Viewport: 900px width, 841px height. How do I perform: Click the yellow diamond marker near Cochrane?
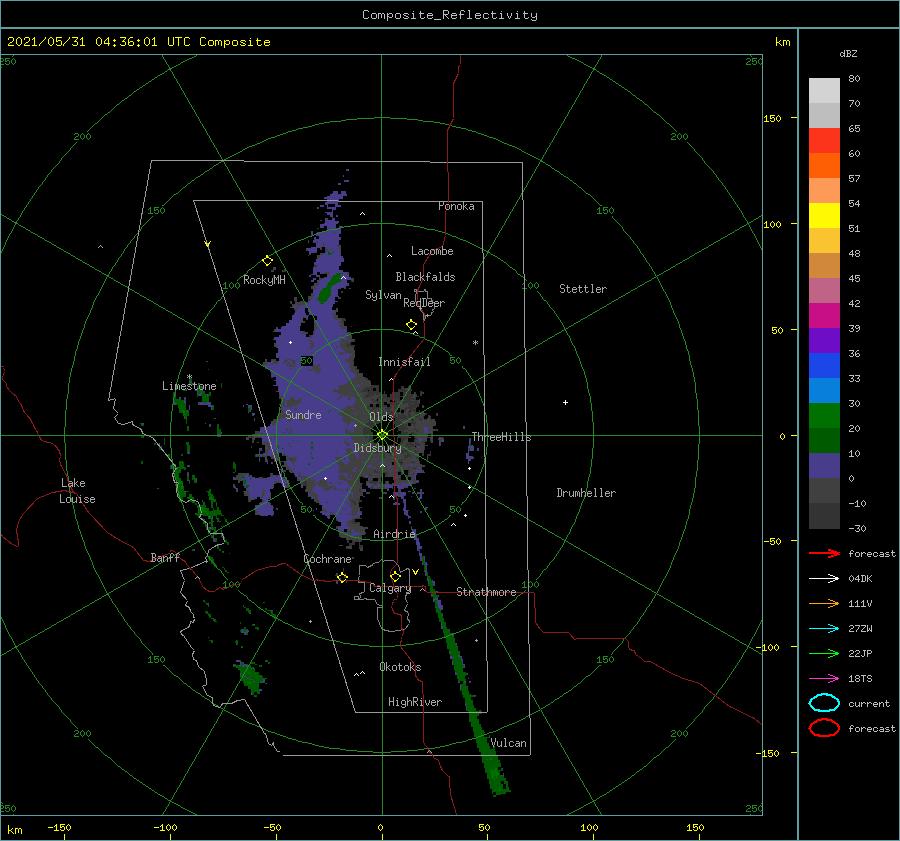point(342,577)
